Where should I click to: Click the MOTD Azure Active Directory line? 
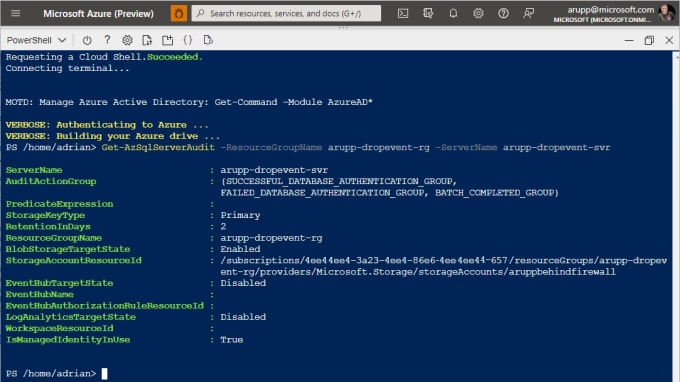coord(189,102)
